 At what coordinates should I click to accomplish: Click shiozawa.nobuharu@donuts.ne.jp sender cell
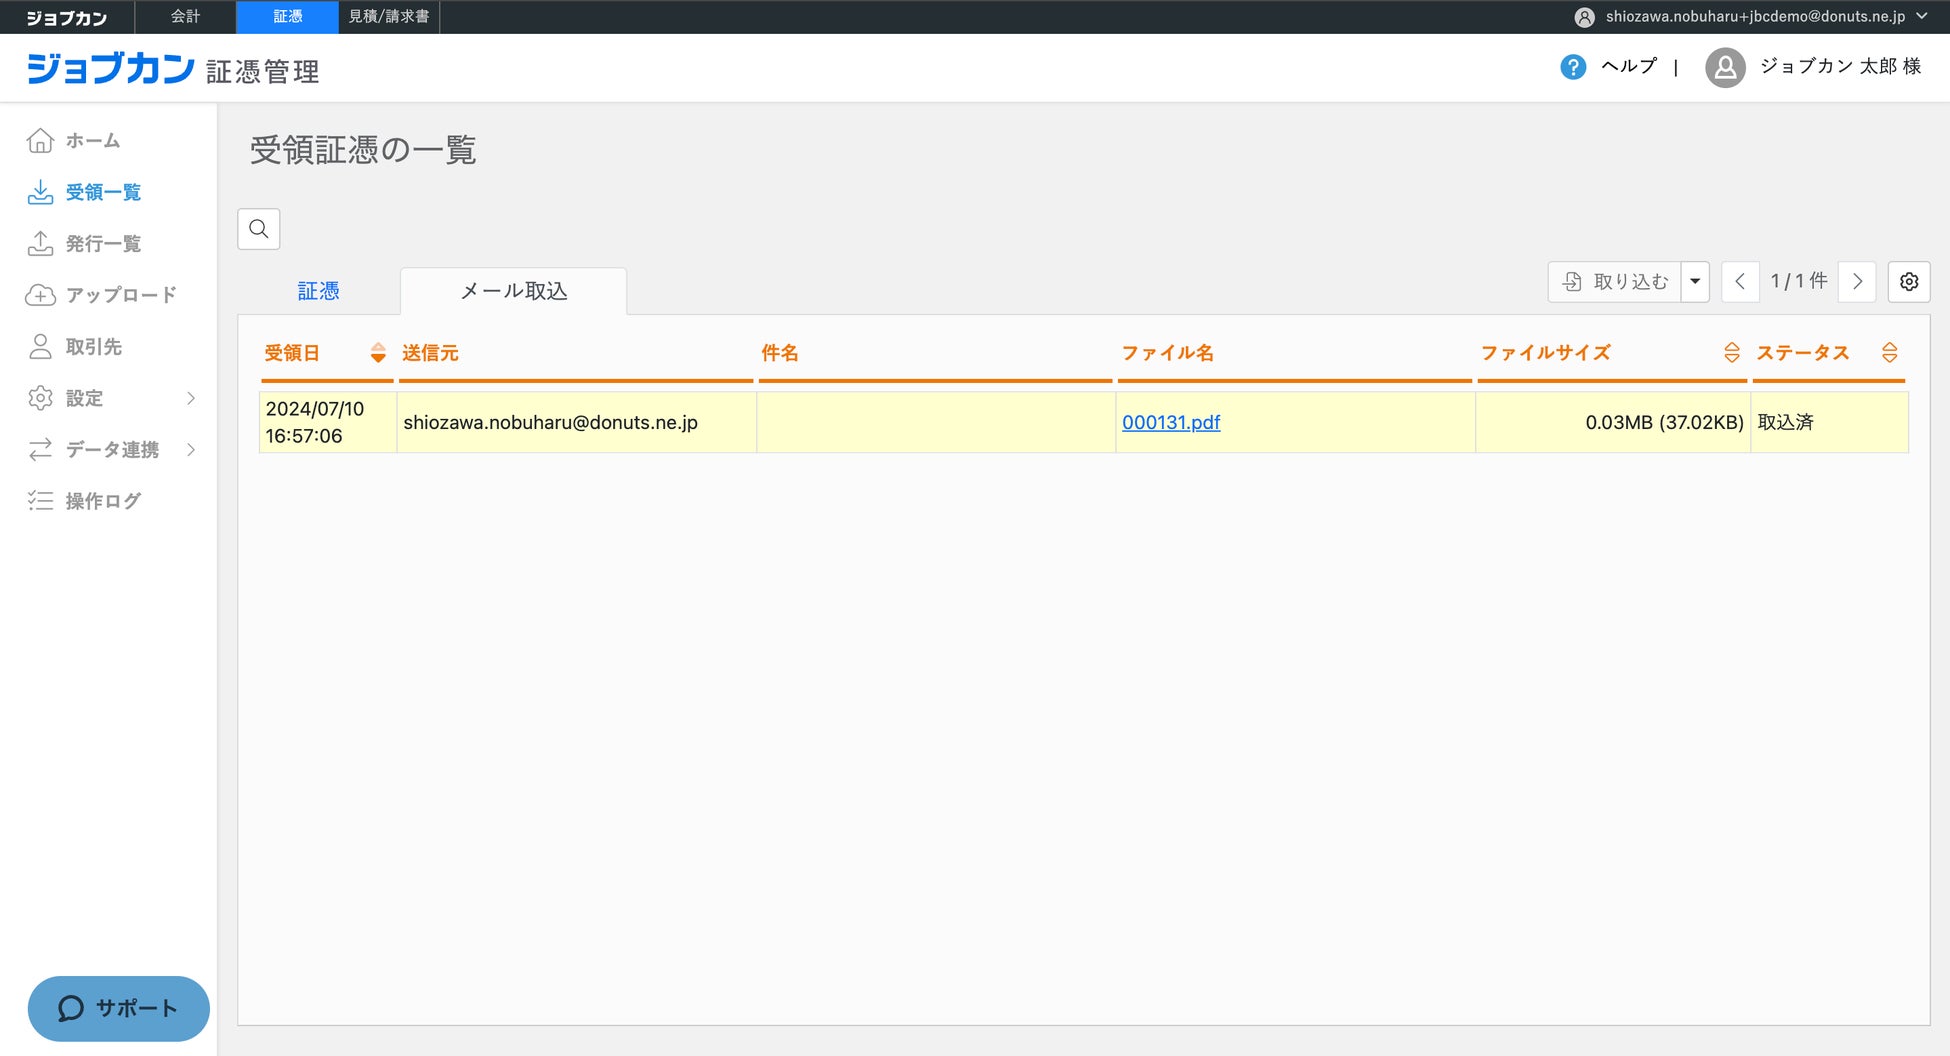tap(576, 422)
